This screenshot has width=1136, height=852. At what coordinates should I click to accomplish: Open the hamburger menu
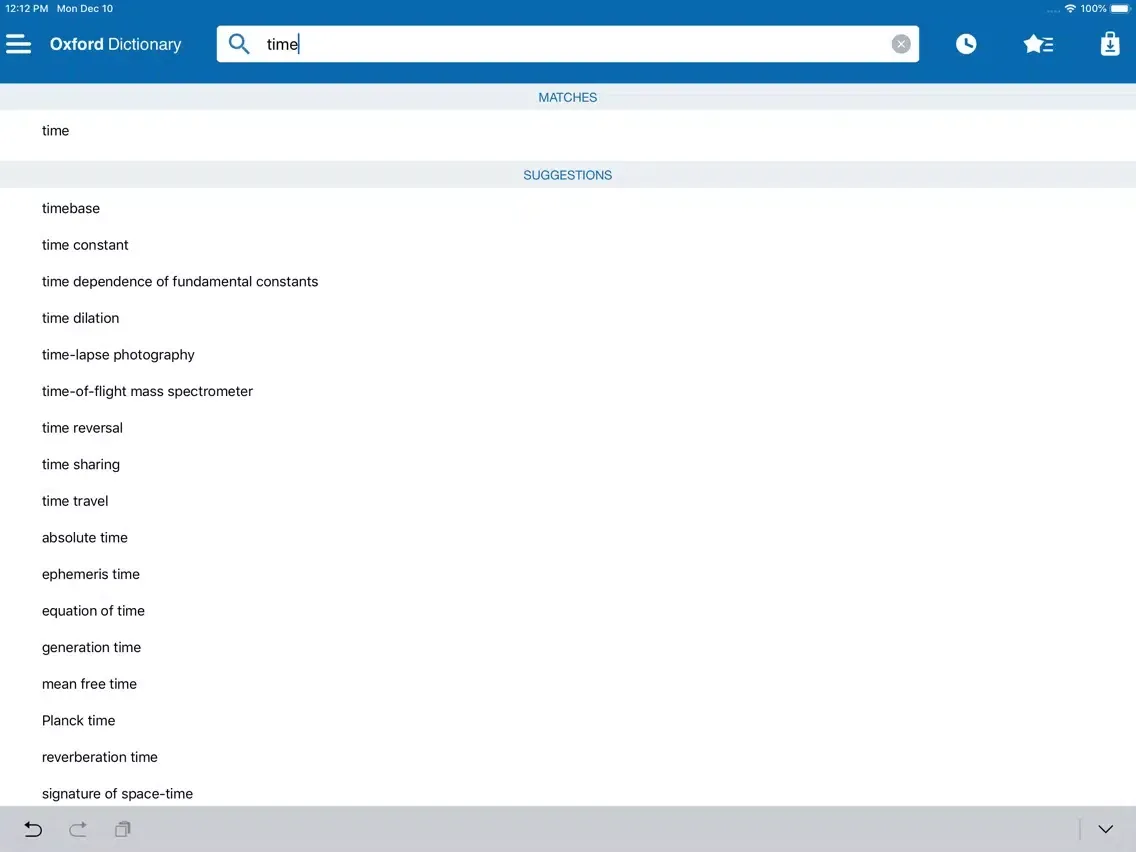tap(19, 44)
